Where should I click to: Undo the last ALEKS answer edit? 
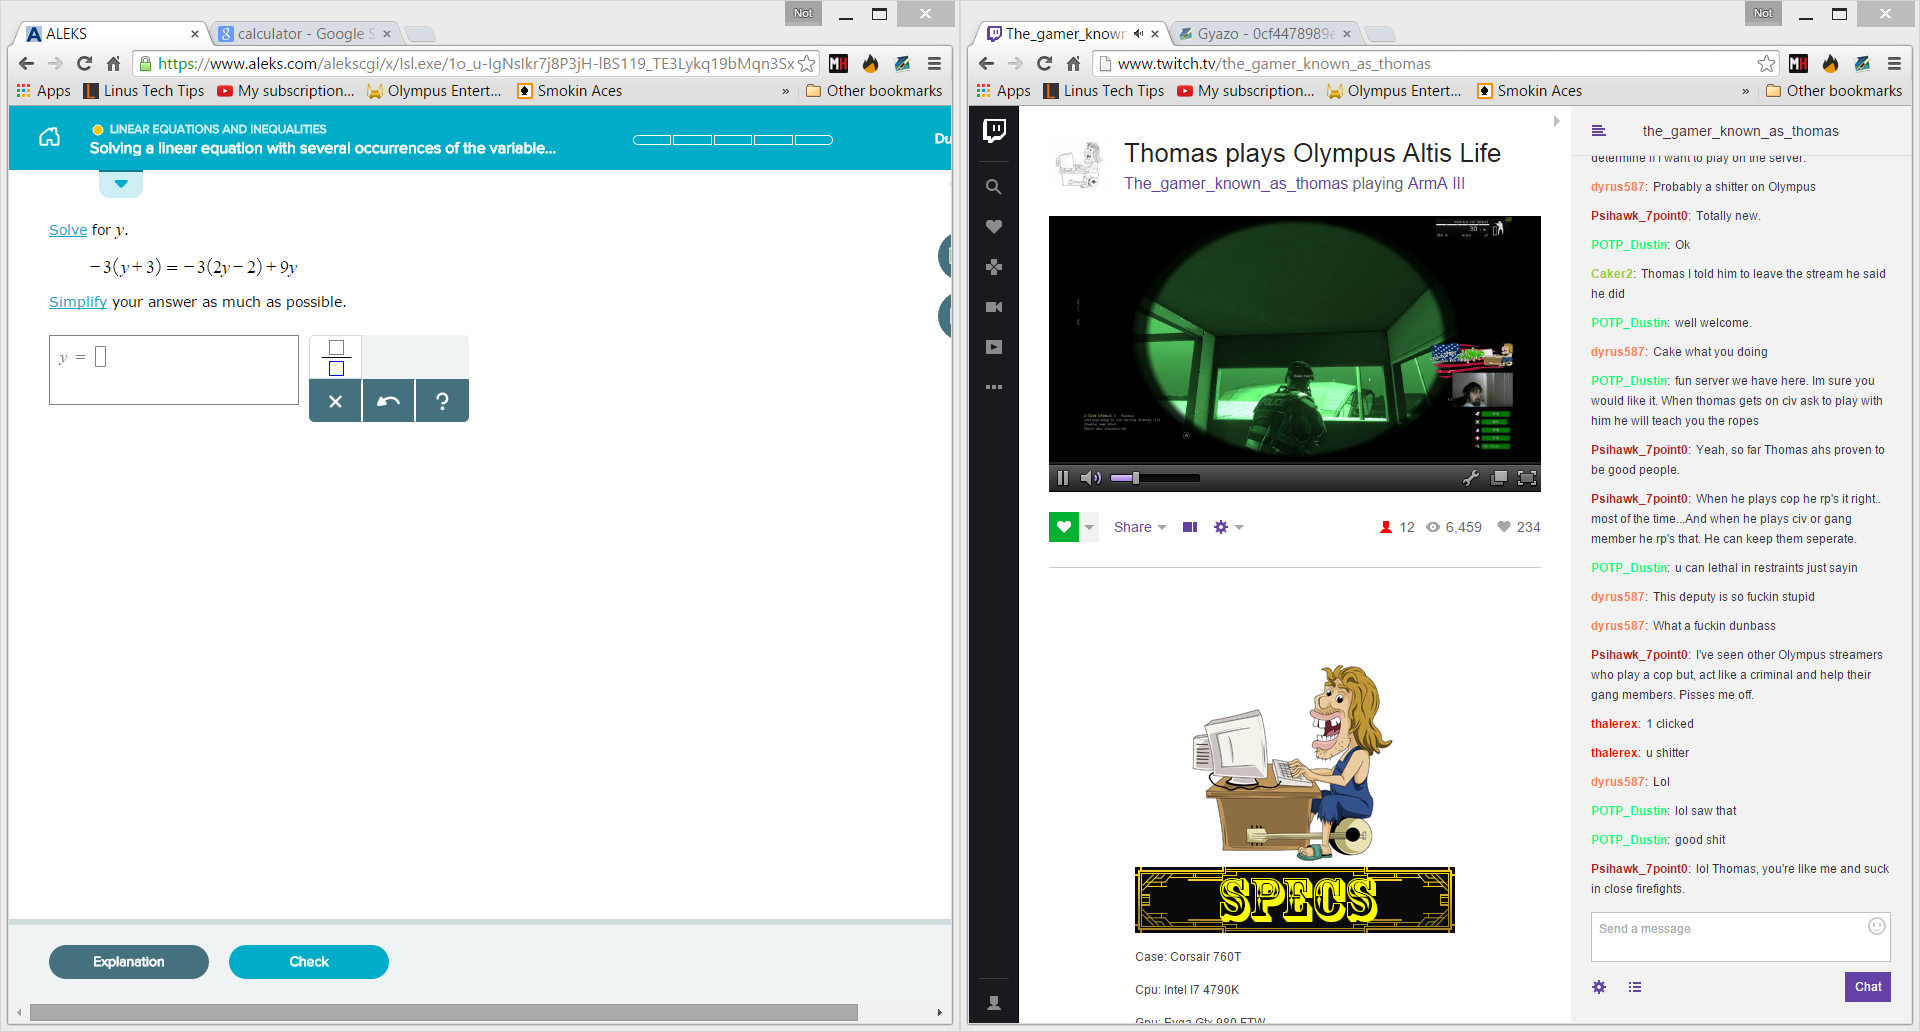[389, 401]
